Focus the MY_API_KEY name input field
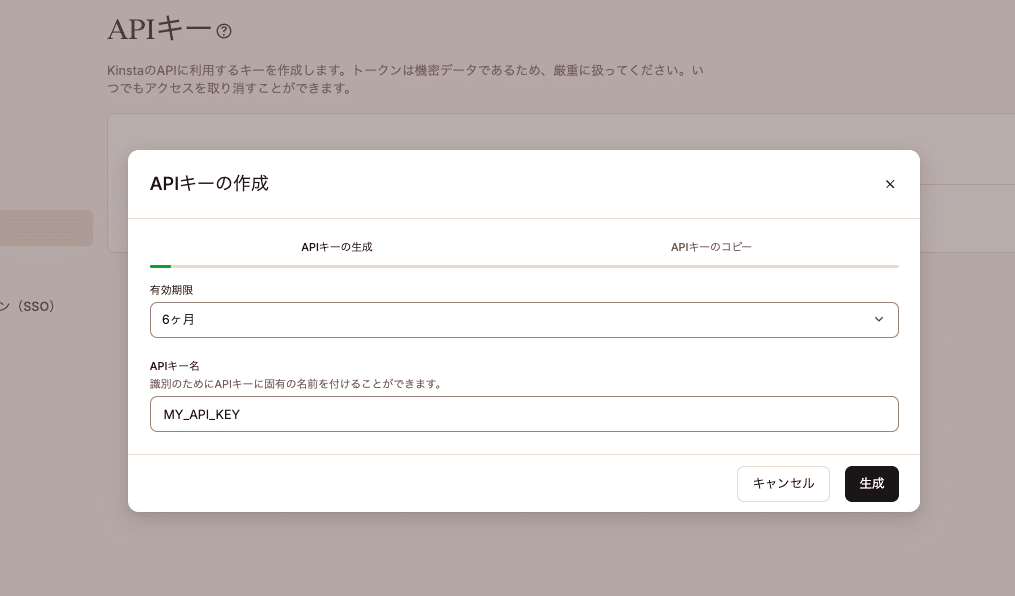 (x=523, y=413)
